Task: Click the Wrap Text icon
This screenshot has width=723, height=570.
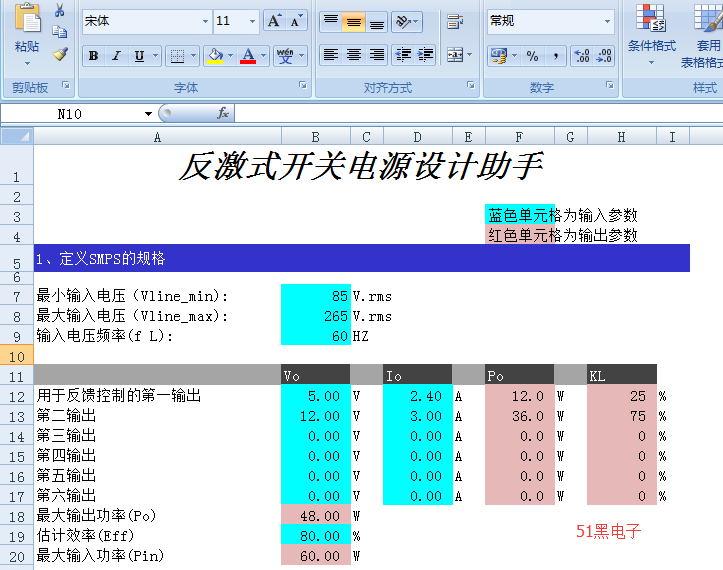Action: tap(456, 21)
